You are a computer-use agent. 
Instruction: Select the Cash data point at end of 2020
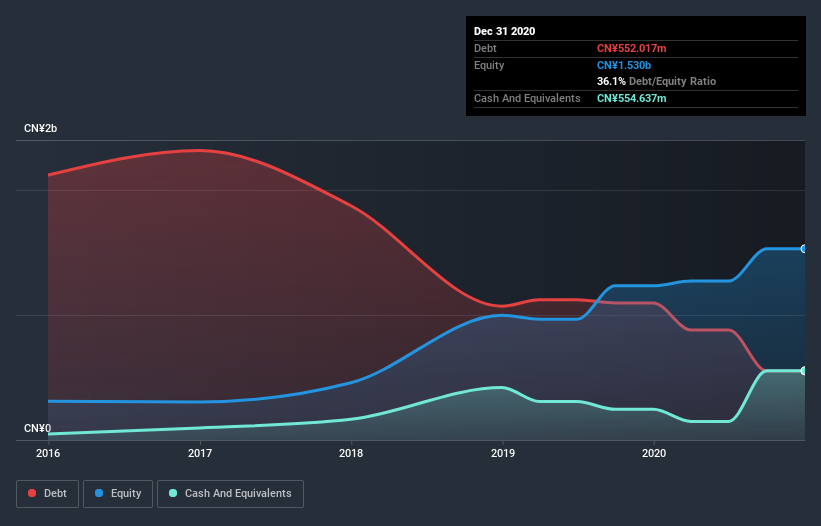point(804,371)
